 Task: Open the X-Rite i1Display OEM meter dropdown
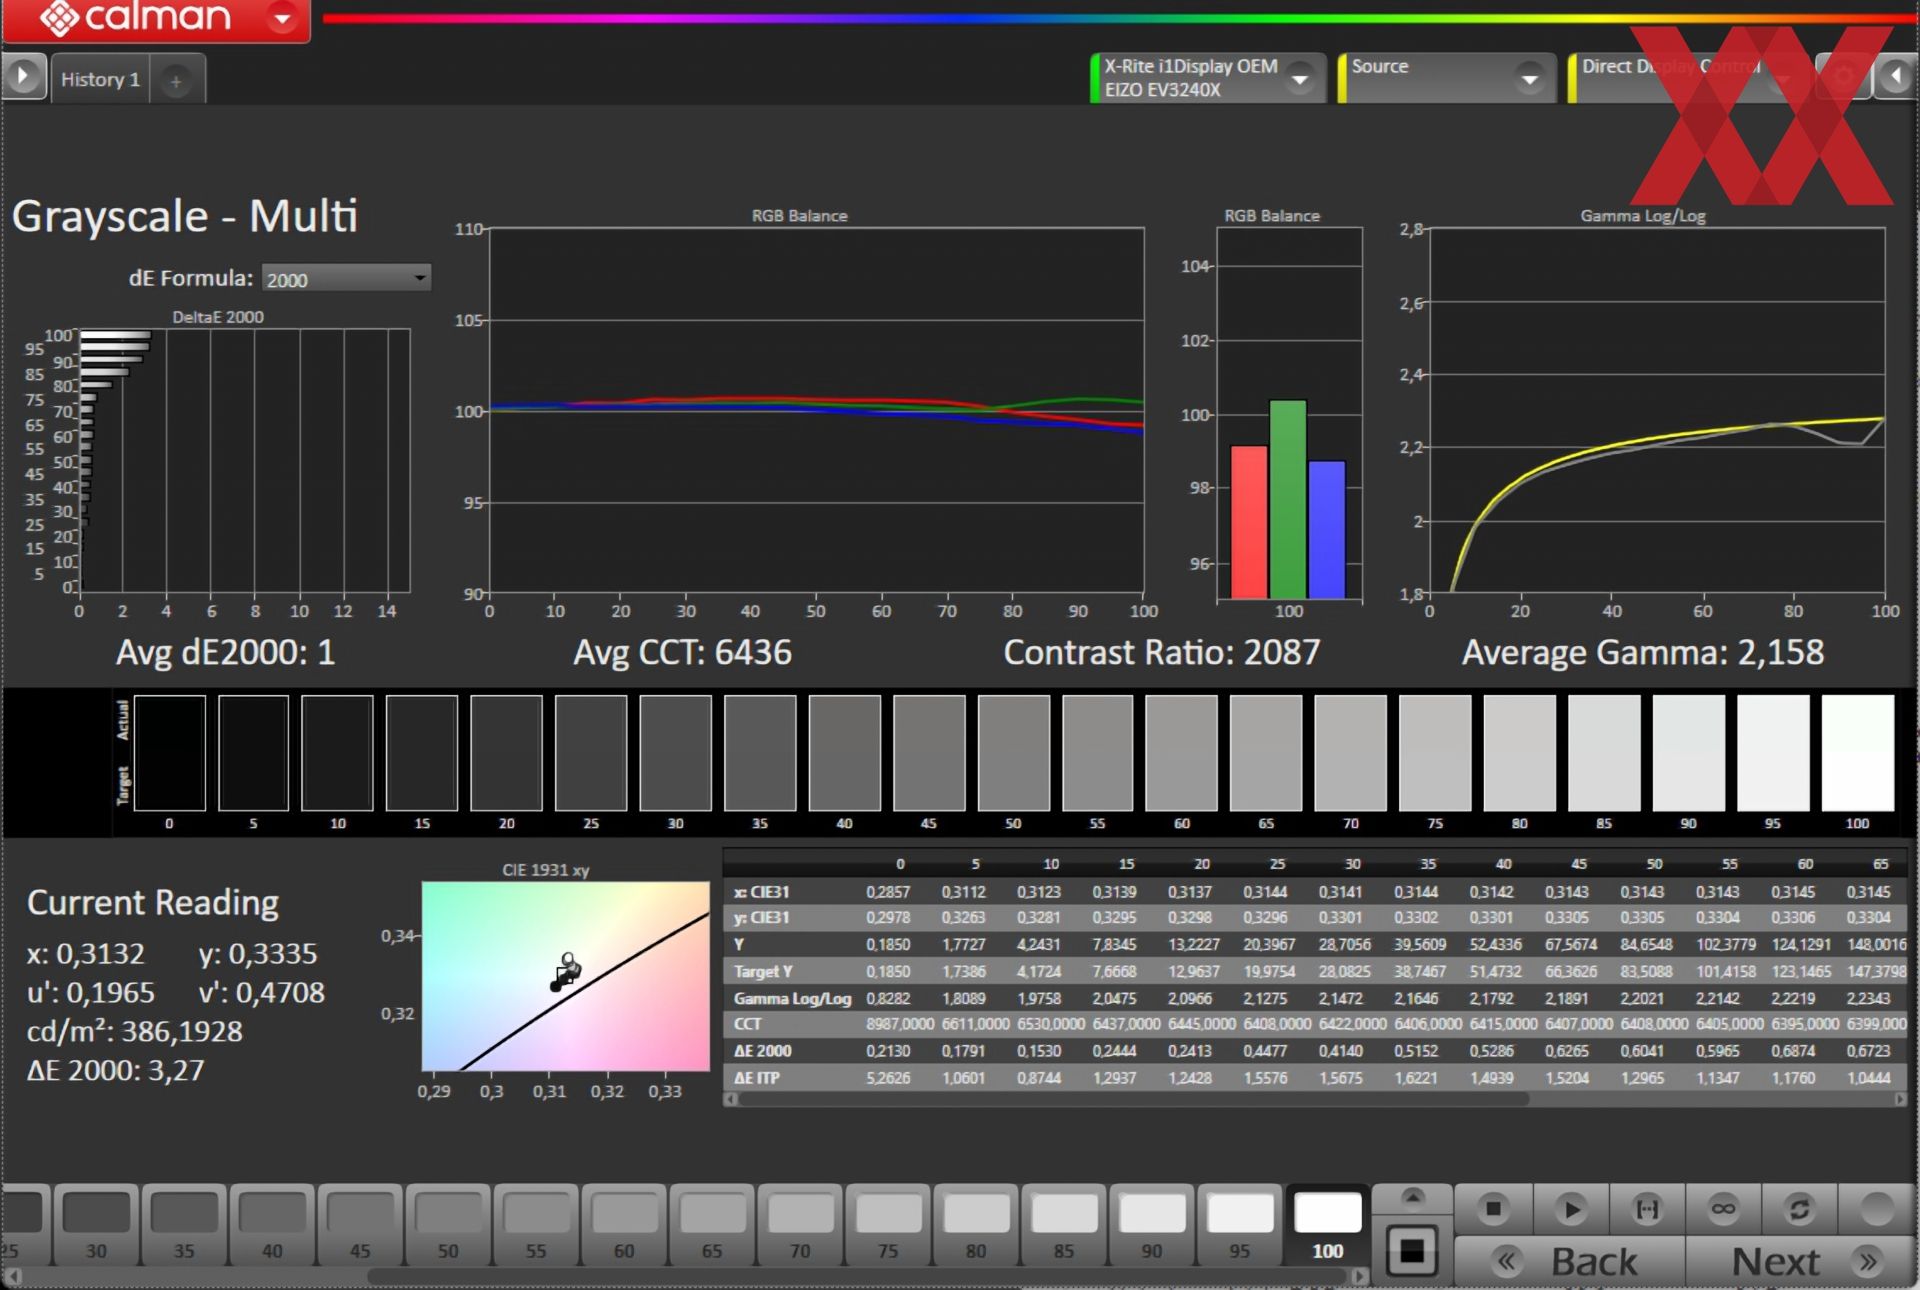point(1300,78)
